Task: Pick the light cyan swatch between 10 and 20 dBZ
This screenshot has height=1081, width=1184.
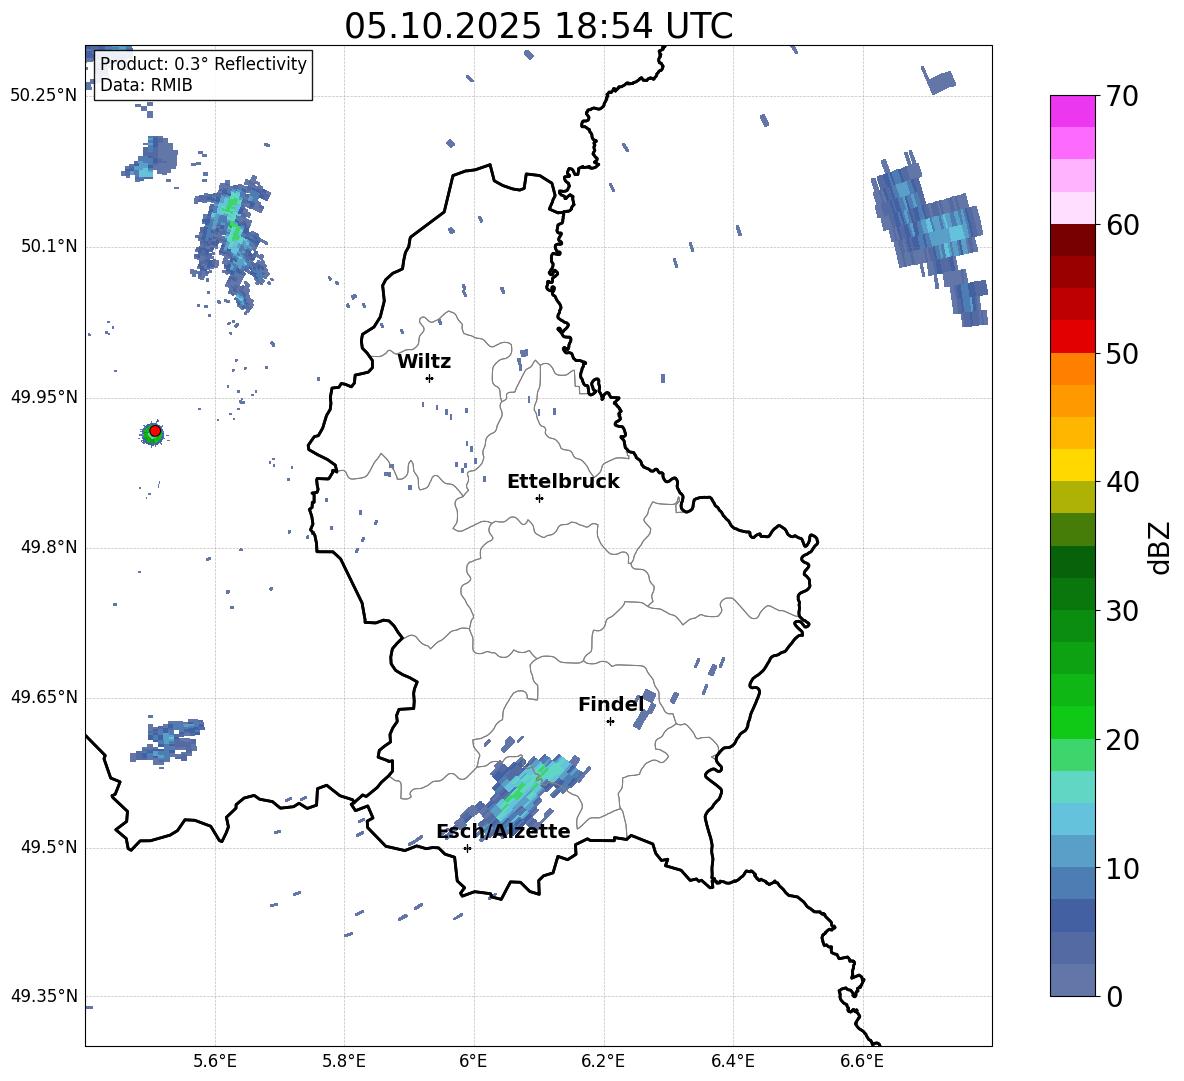Action: coord(1072,787)
